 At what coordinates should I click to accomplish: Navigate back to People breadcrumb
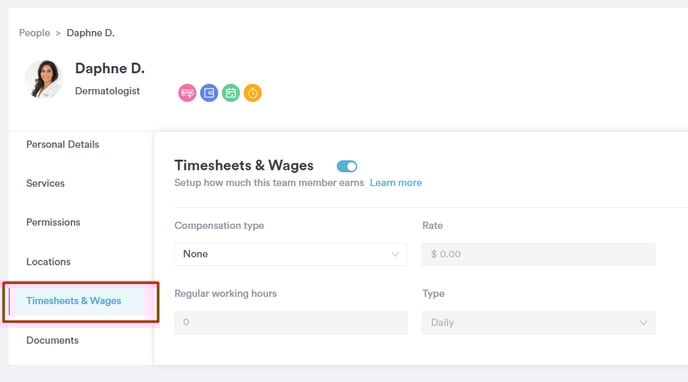[34, 33]
